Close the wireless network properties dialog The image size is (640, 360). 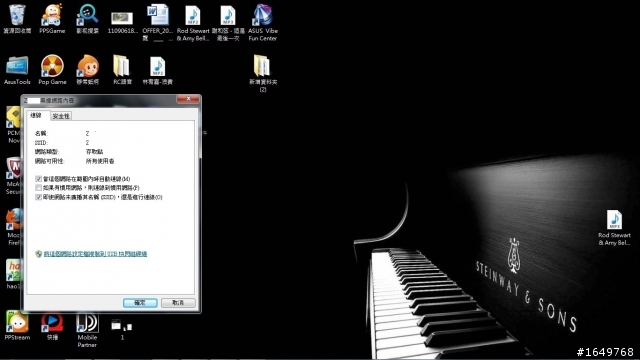[188, 99]
